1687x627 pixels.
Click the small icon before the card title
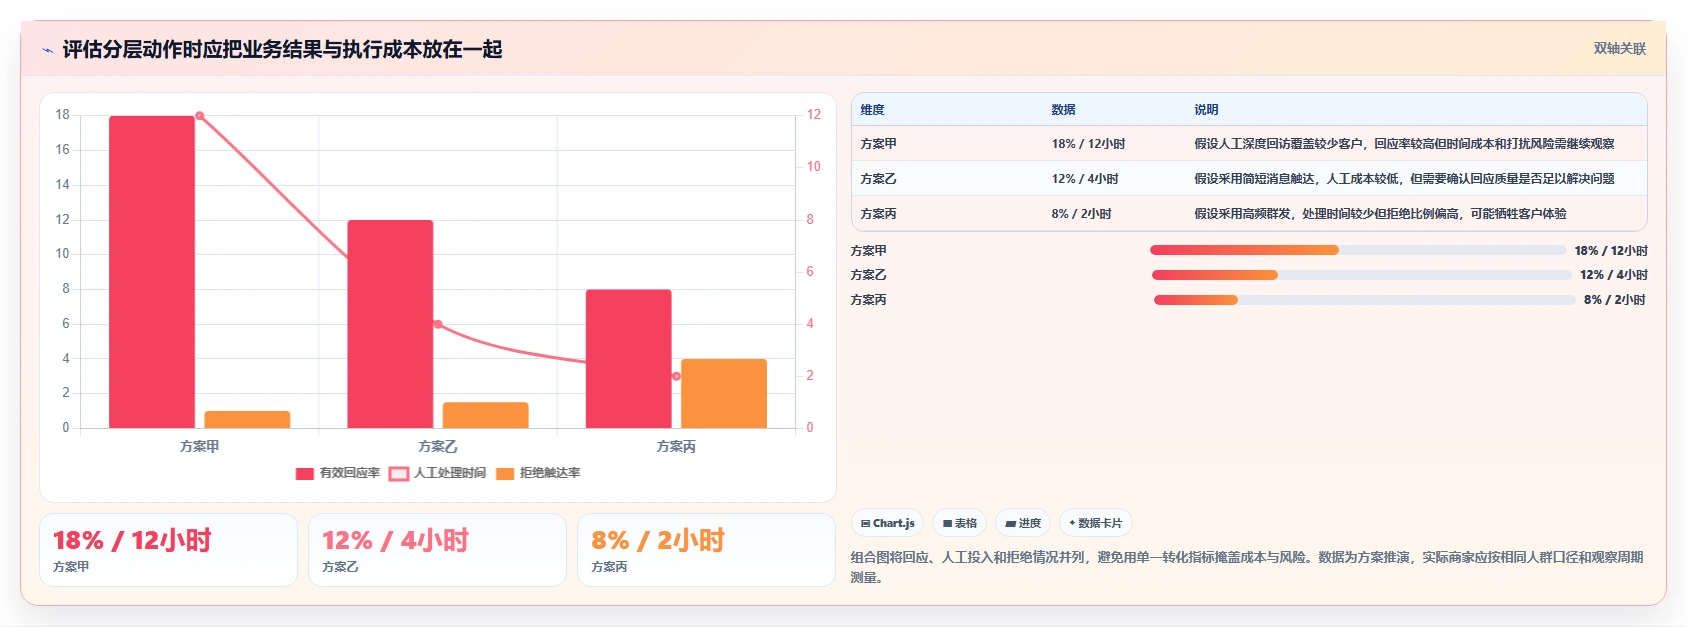[x=47, y=50]
